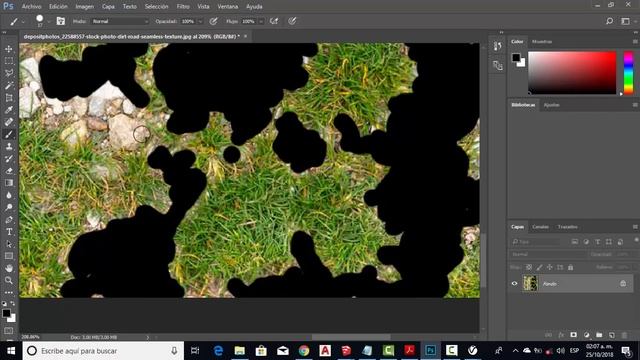The image size is (640, 360).
Task: Open the Modo Normal blend dropdown
Action: click(x=120, y=21)
